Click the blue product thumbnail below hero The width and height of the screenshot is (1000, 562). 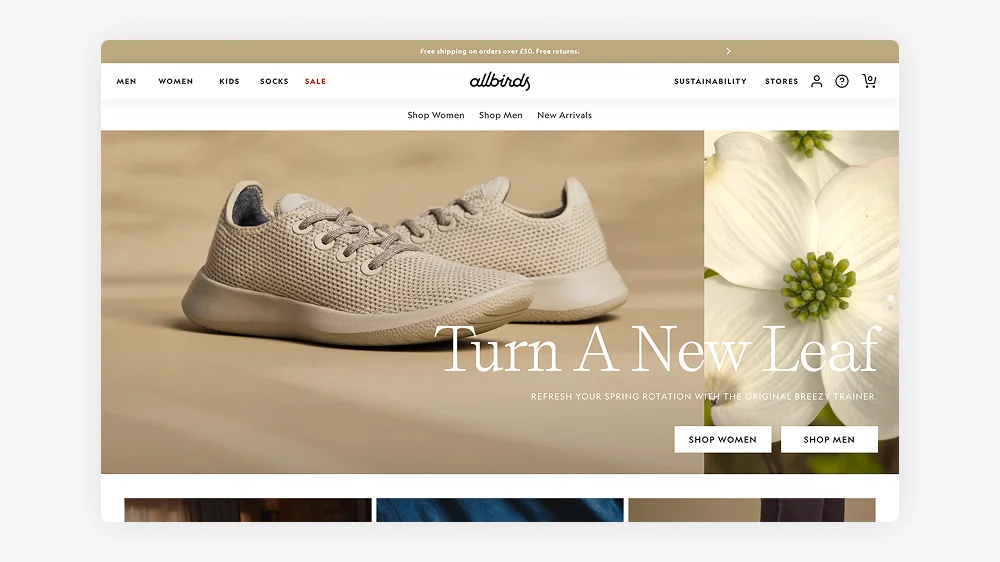click(500, 510)
